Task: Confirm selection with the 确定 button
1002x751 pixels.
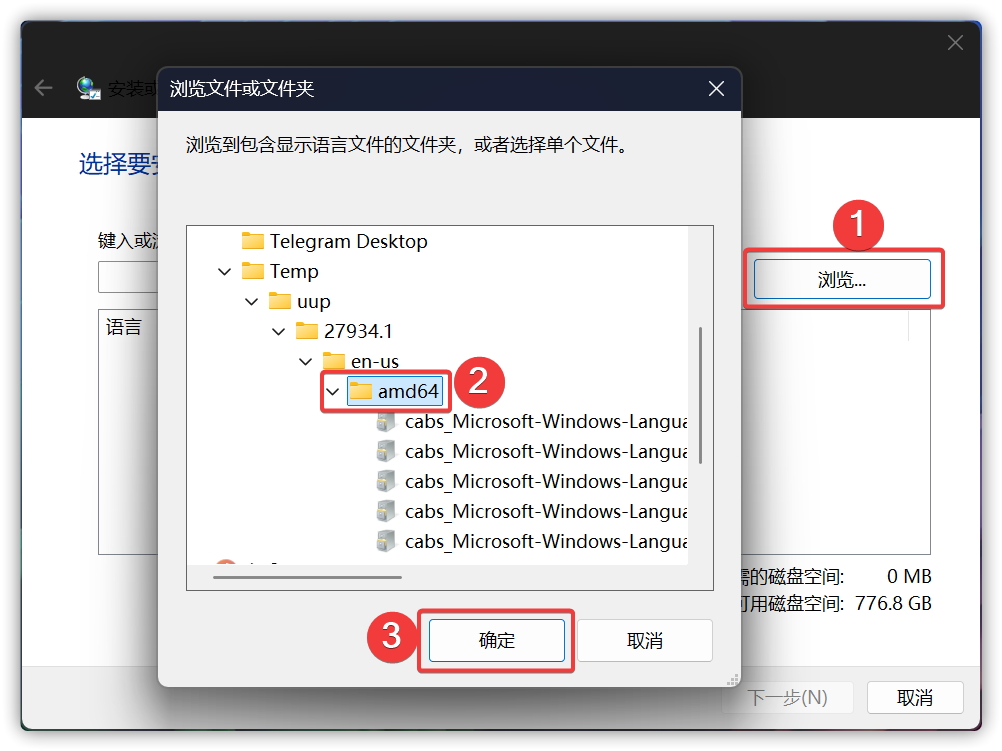Action: point(497,640)
